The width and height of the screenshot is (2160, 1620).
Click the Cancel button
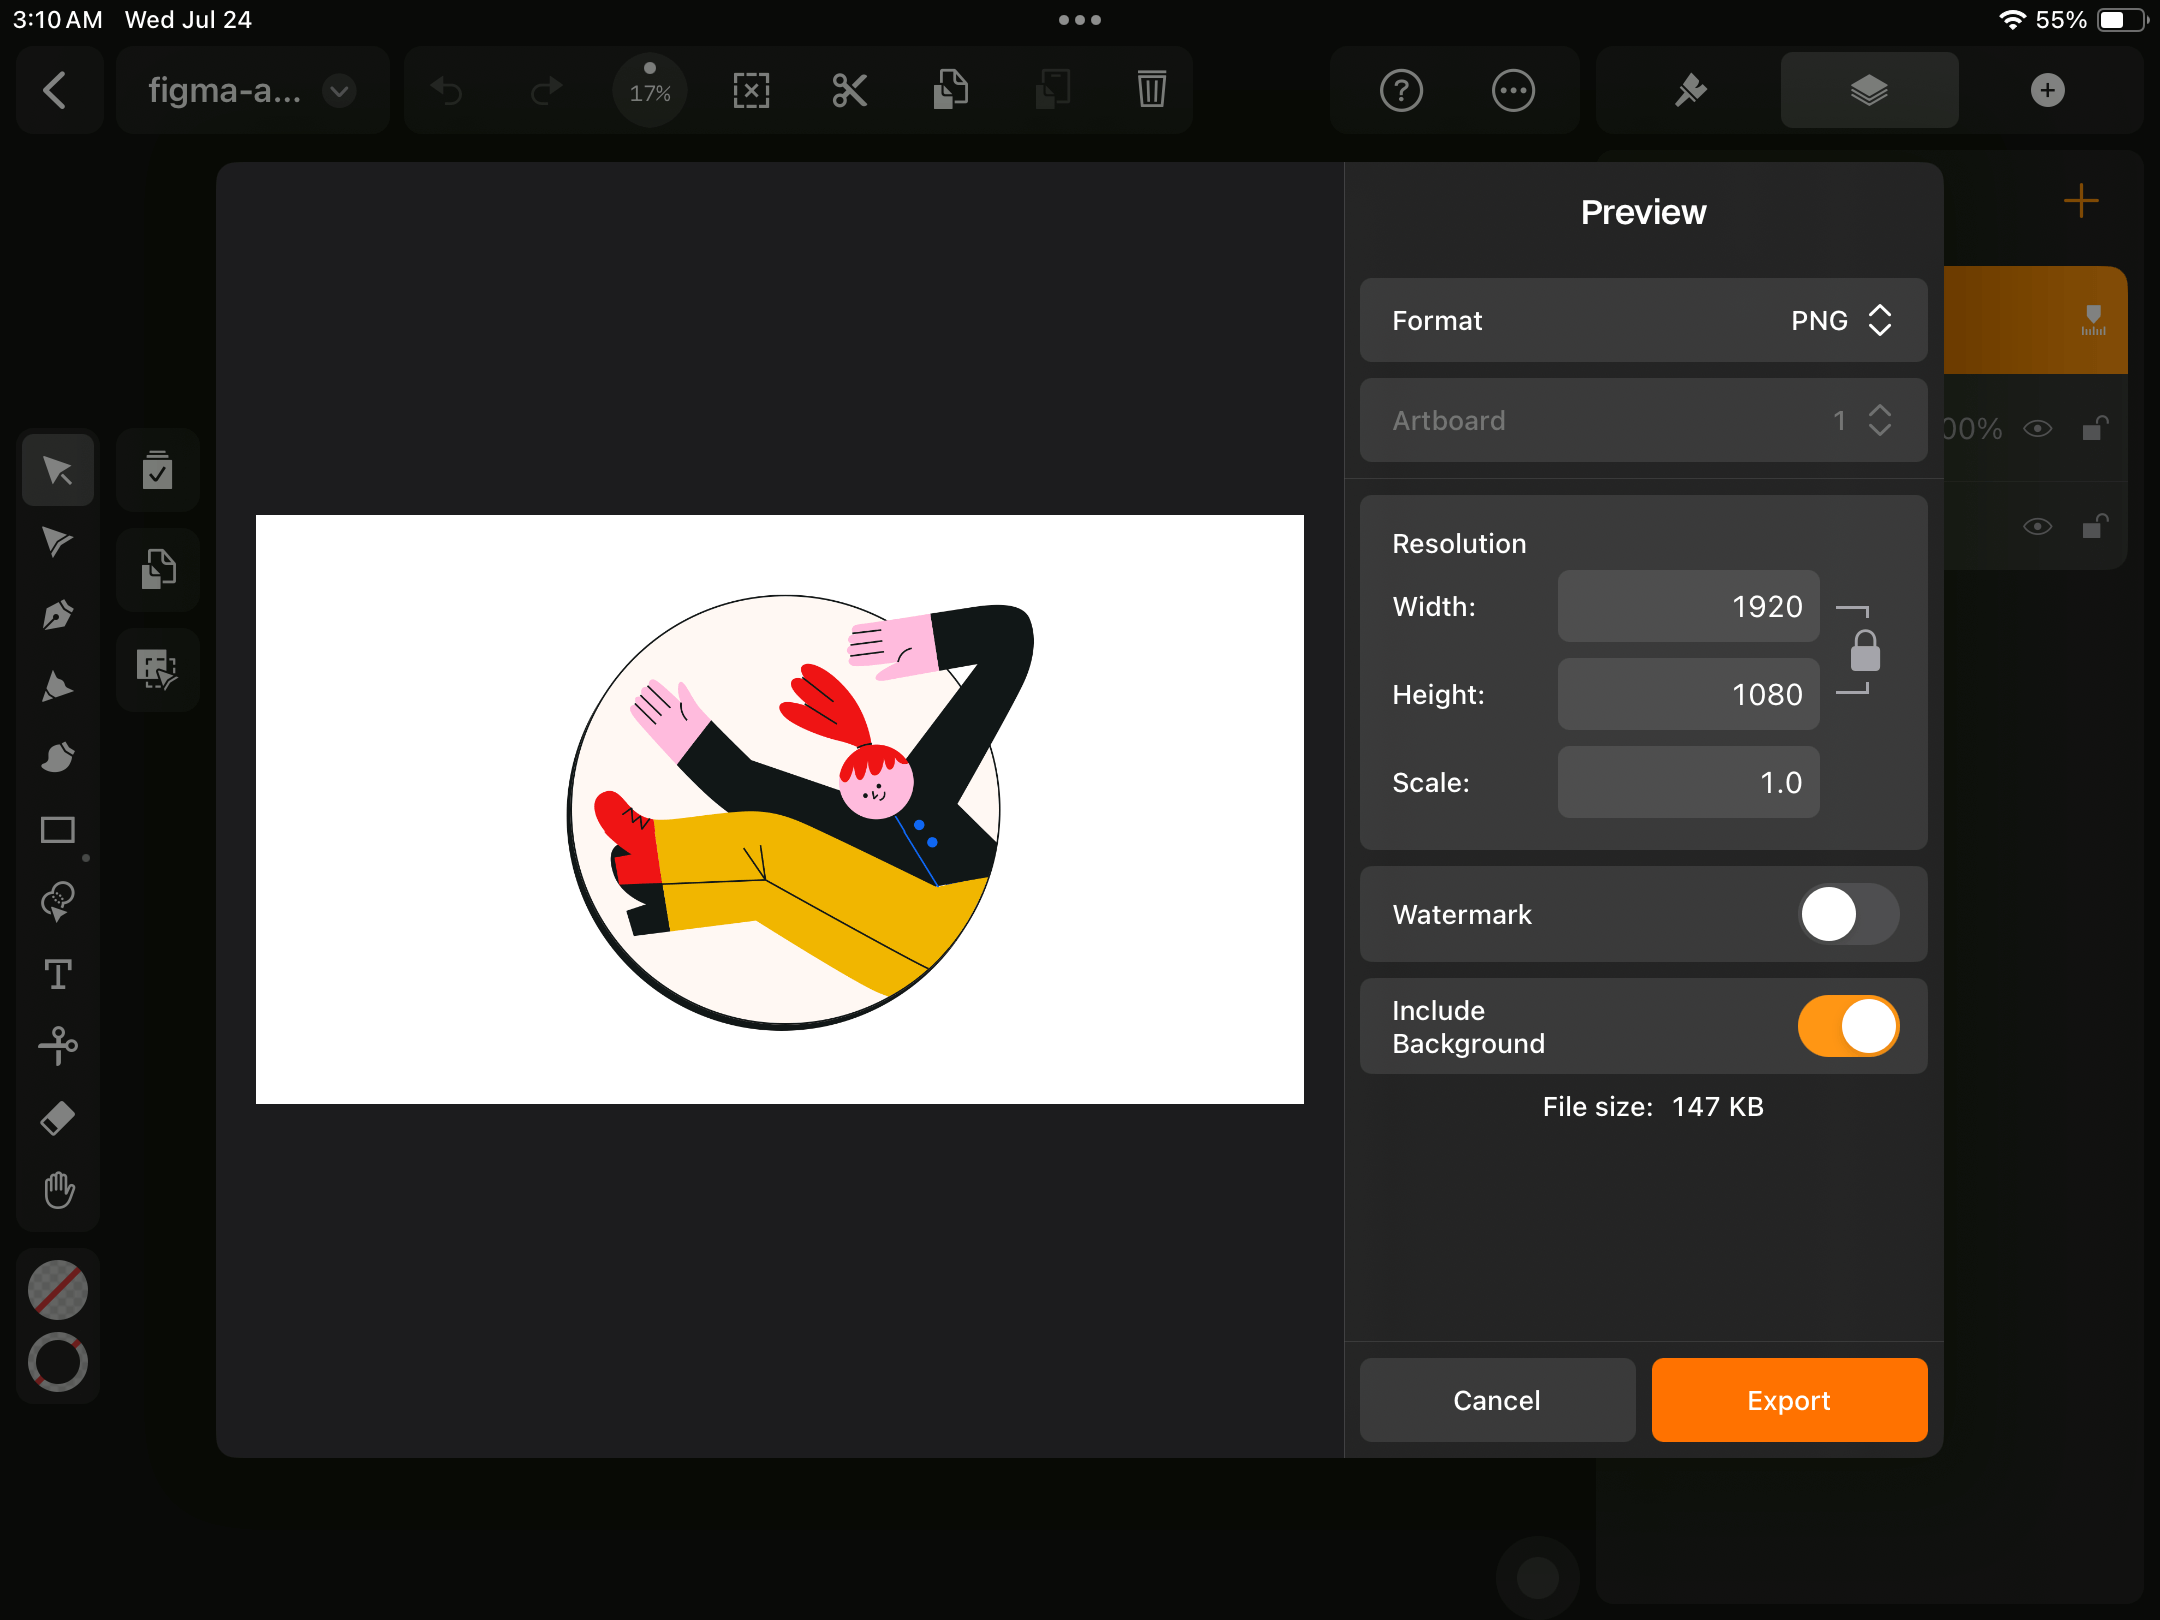pos(1495,1400)
